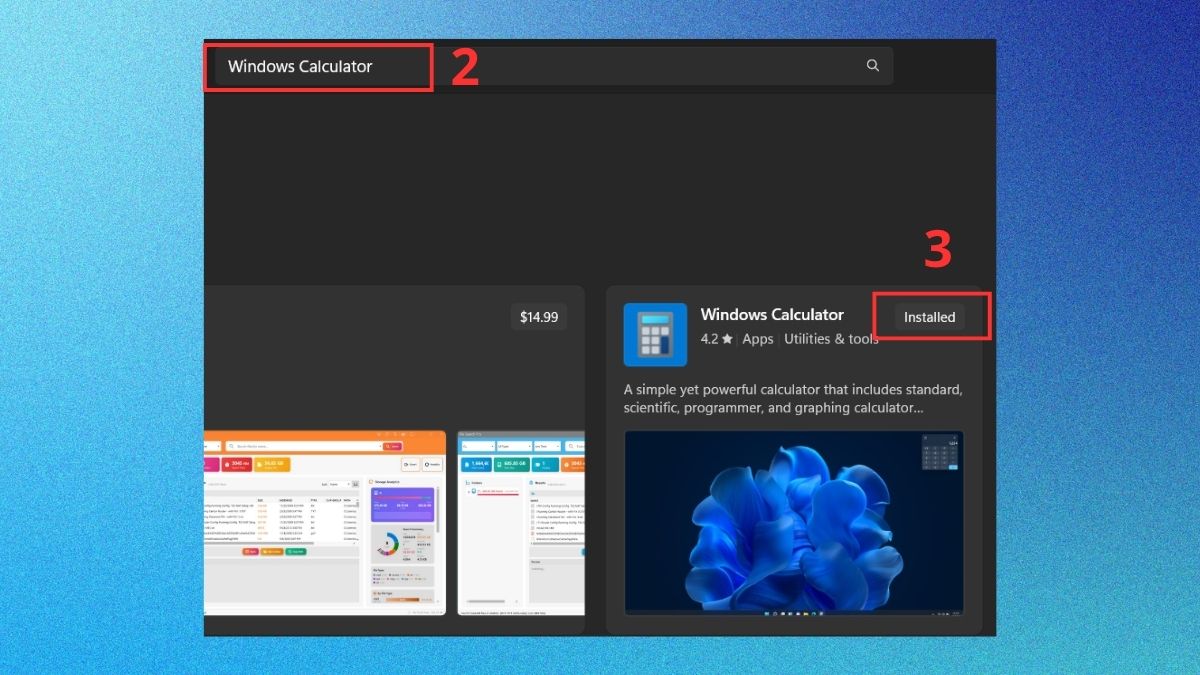The height and width of the screenshot is (675, 1200).
Task: Click the 4.2 star rating
Action: coord(717,339)
